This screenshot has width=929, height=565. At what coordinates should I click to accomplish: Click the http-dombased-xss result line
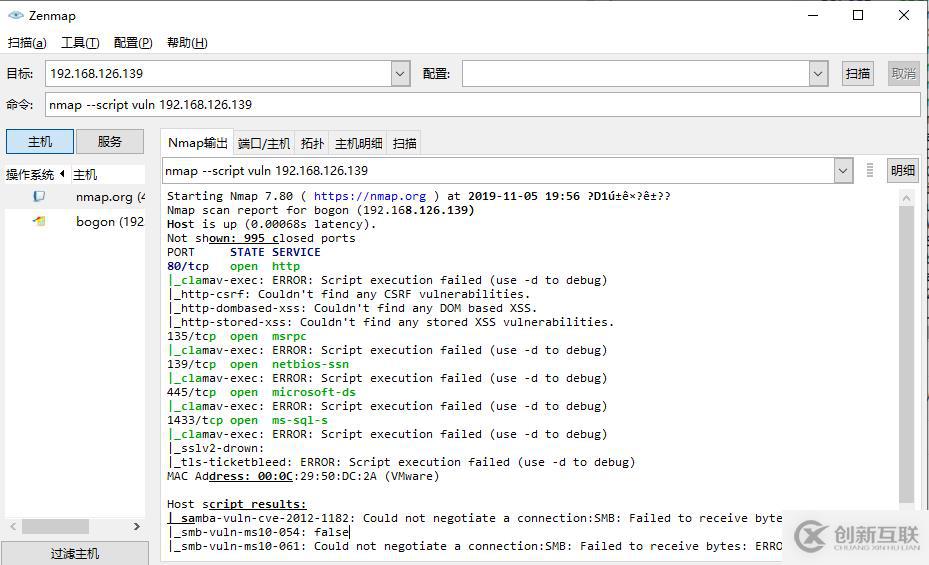click(x=353, y=308)
